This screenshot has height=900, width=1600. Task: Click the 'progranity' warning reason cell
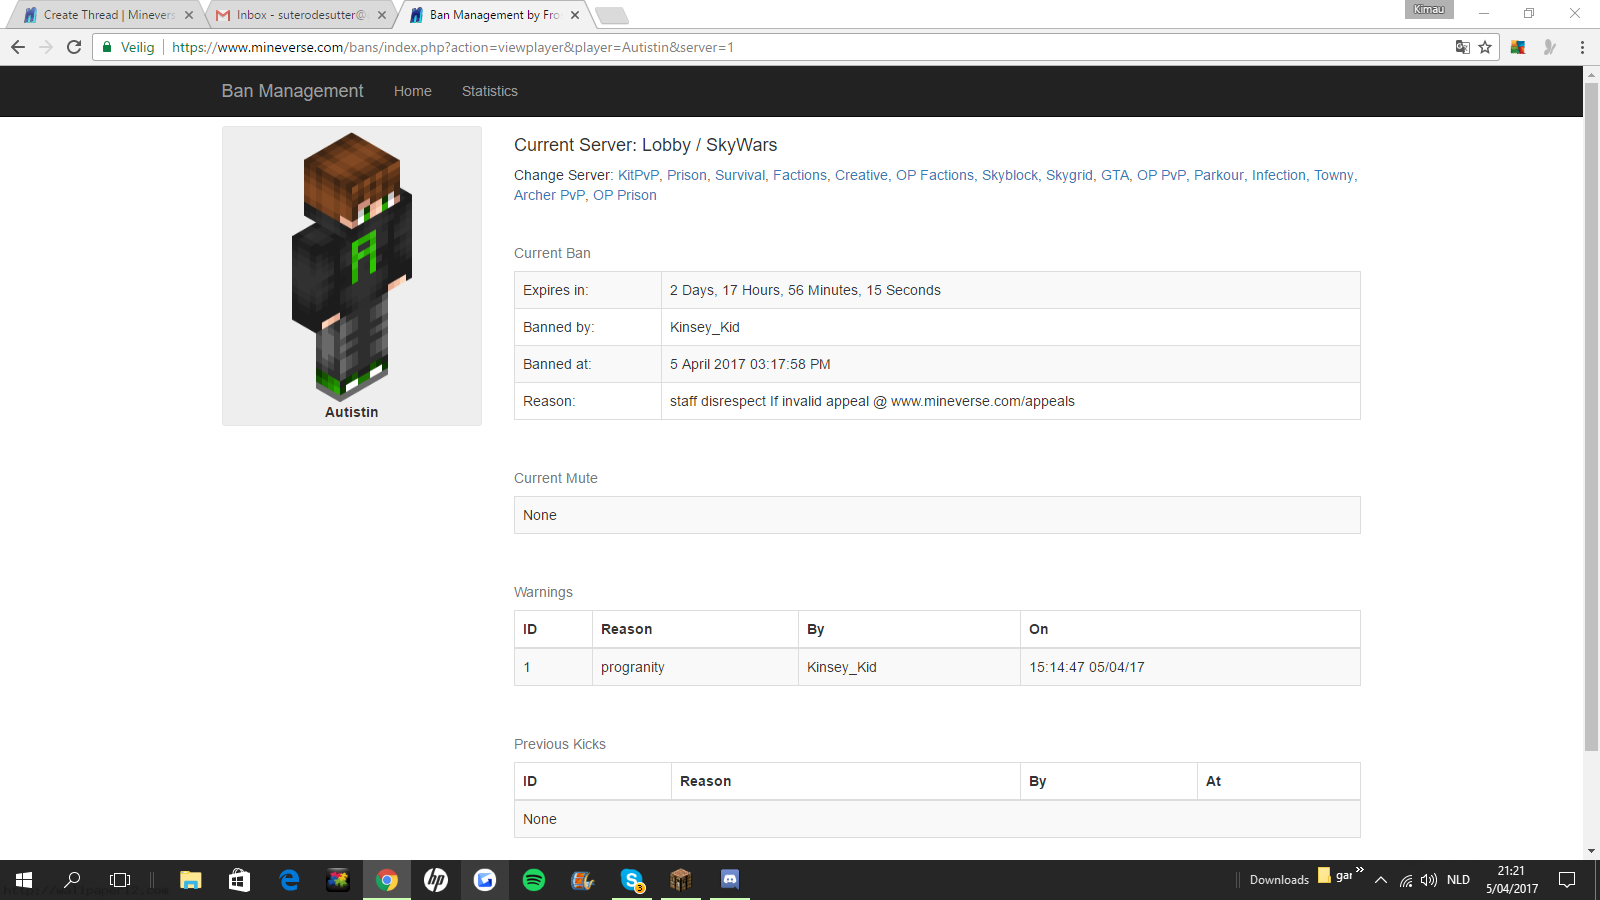click(695, 667)
